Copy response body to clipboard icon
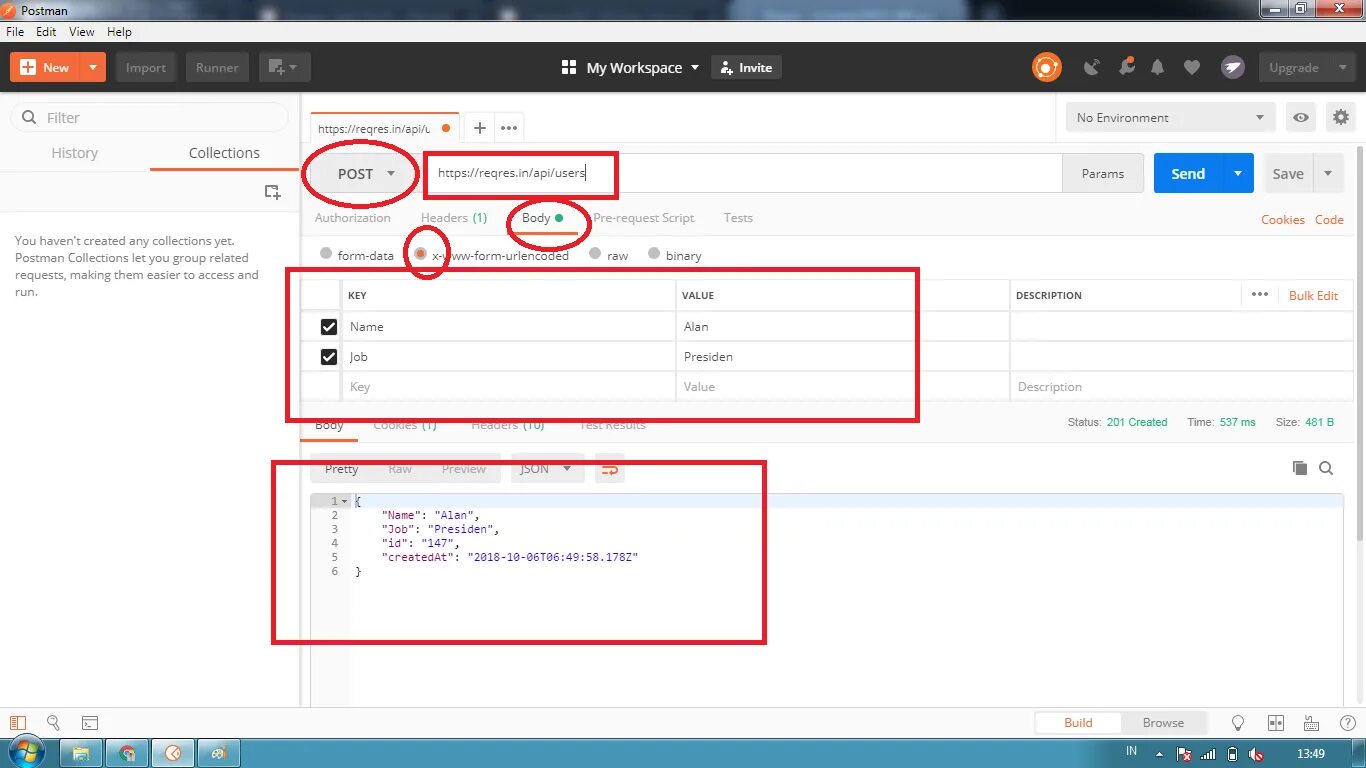This screenshot has width=1366, height=768. 1300,468
